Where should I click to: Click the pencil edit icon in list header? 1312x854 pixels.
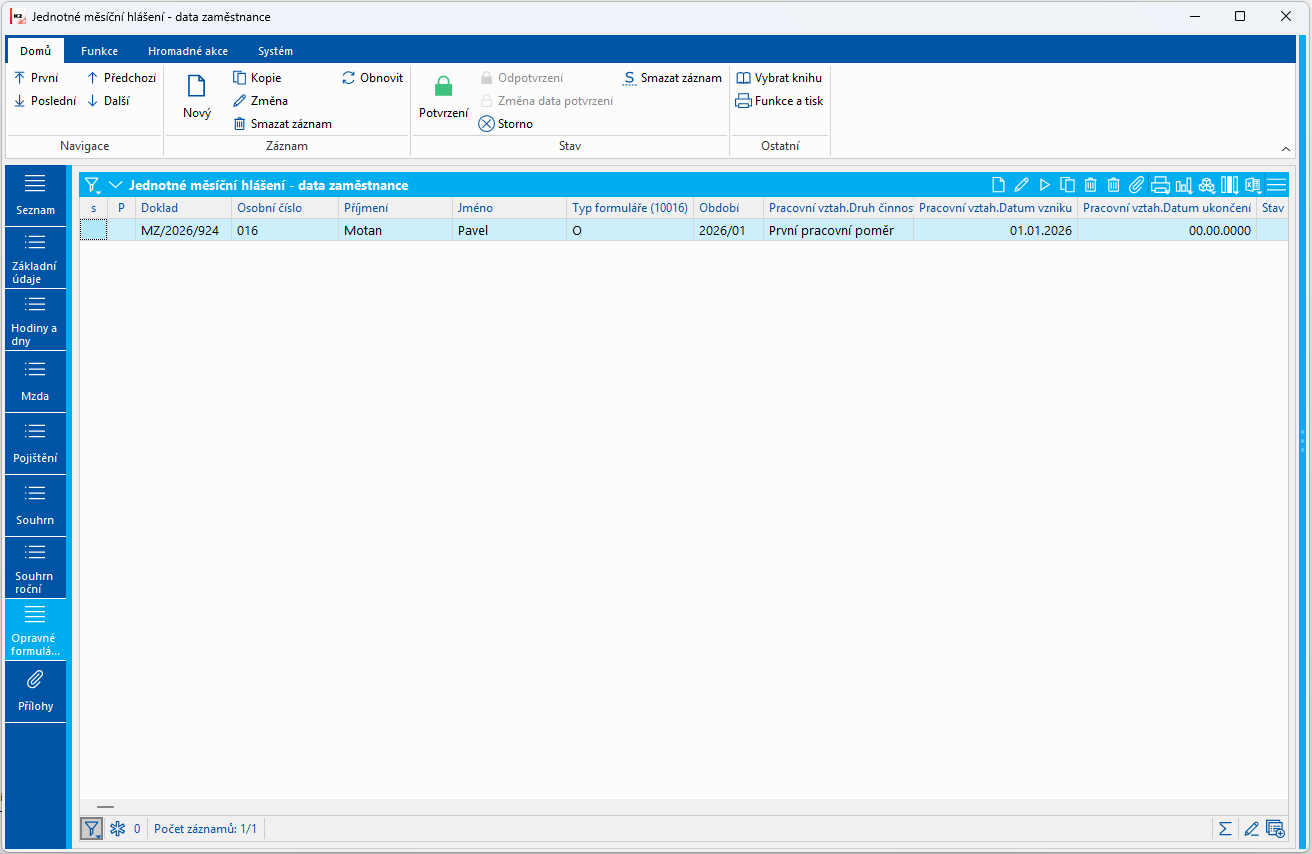click(x=1021, y=185)
